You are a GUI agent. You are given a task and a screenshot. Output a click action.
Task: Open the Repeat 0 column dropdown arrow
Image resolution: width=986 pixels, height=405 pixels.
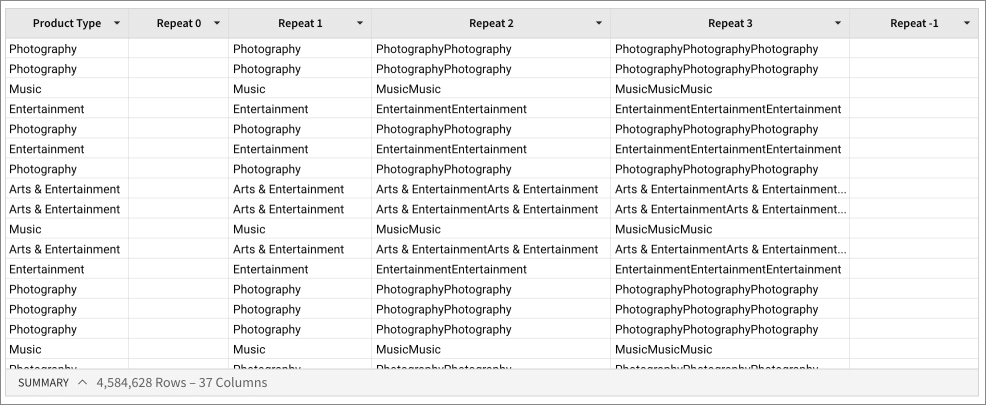click(x=217, y=23)
